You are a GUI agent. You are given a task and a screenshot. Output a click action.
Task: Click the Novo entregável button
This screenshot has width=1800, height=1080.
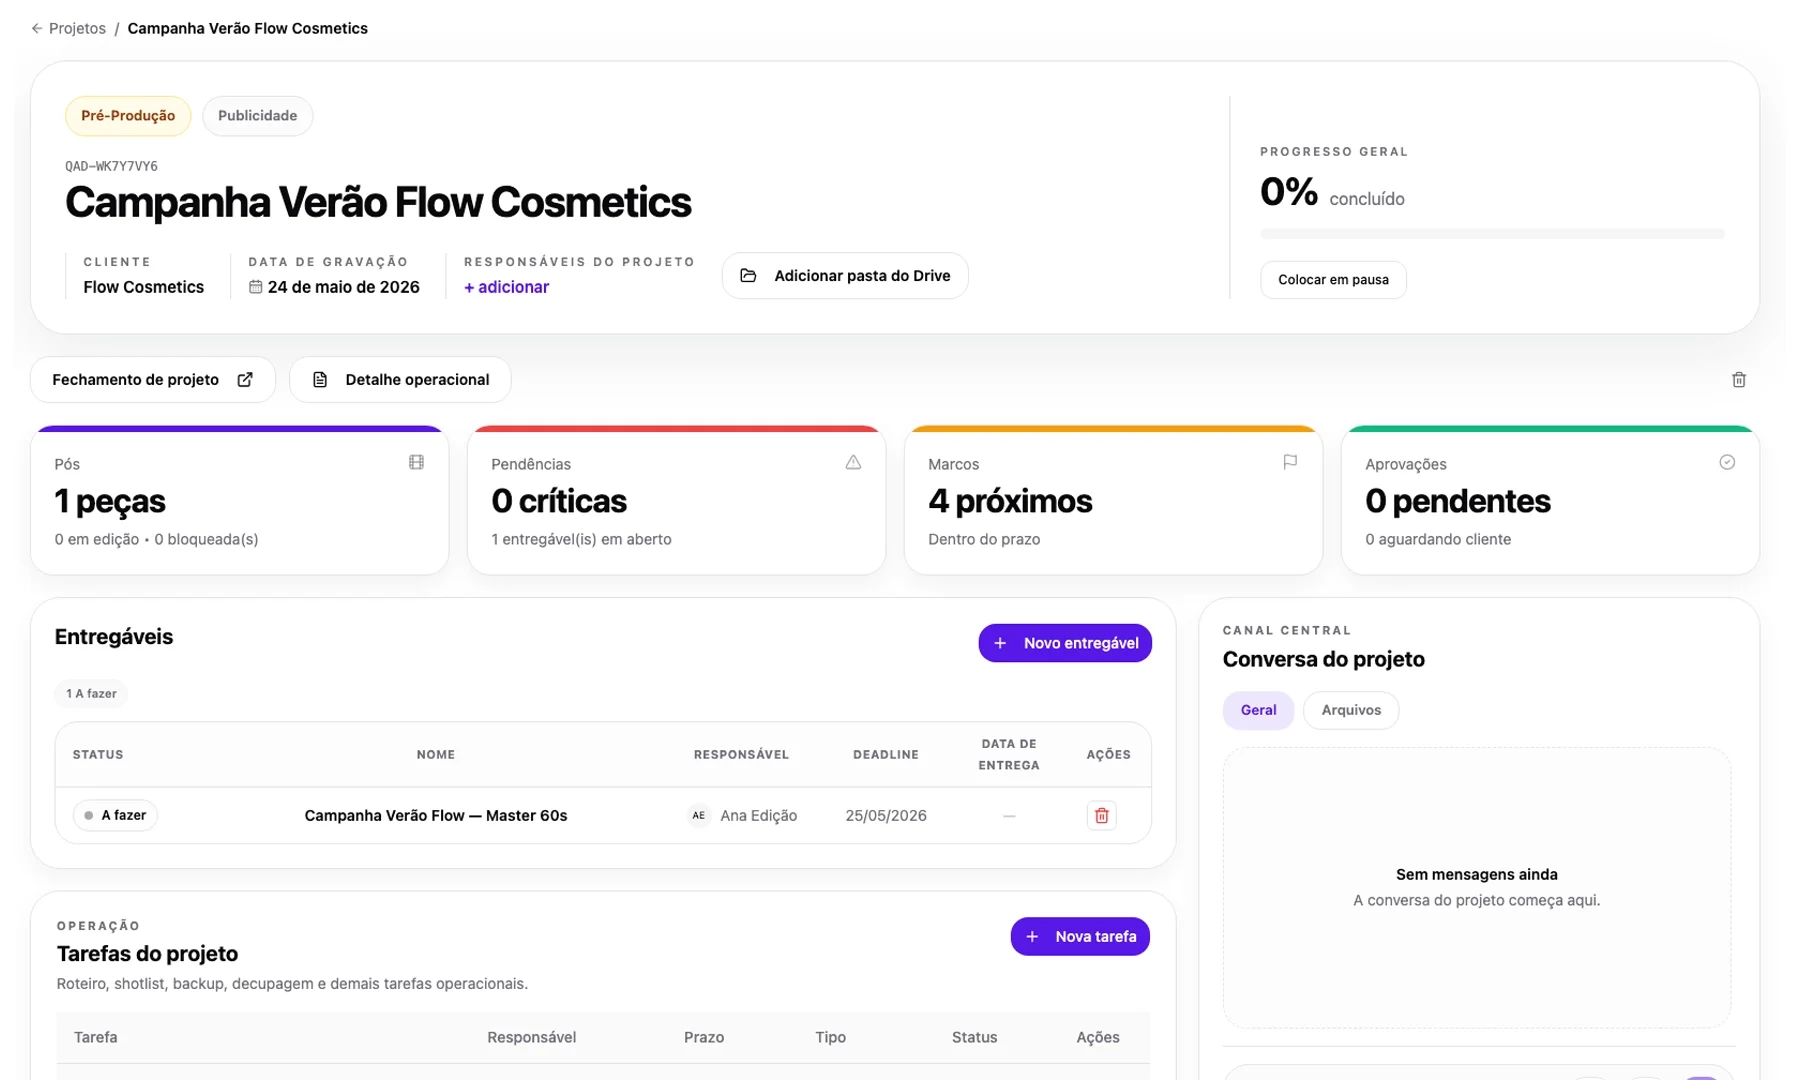point(1065,643)
